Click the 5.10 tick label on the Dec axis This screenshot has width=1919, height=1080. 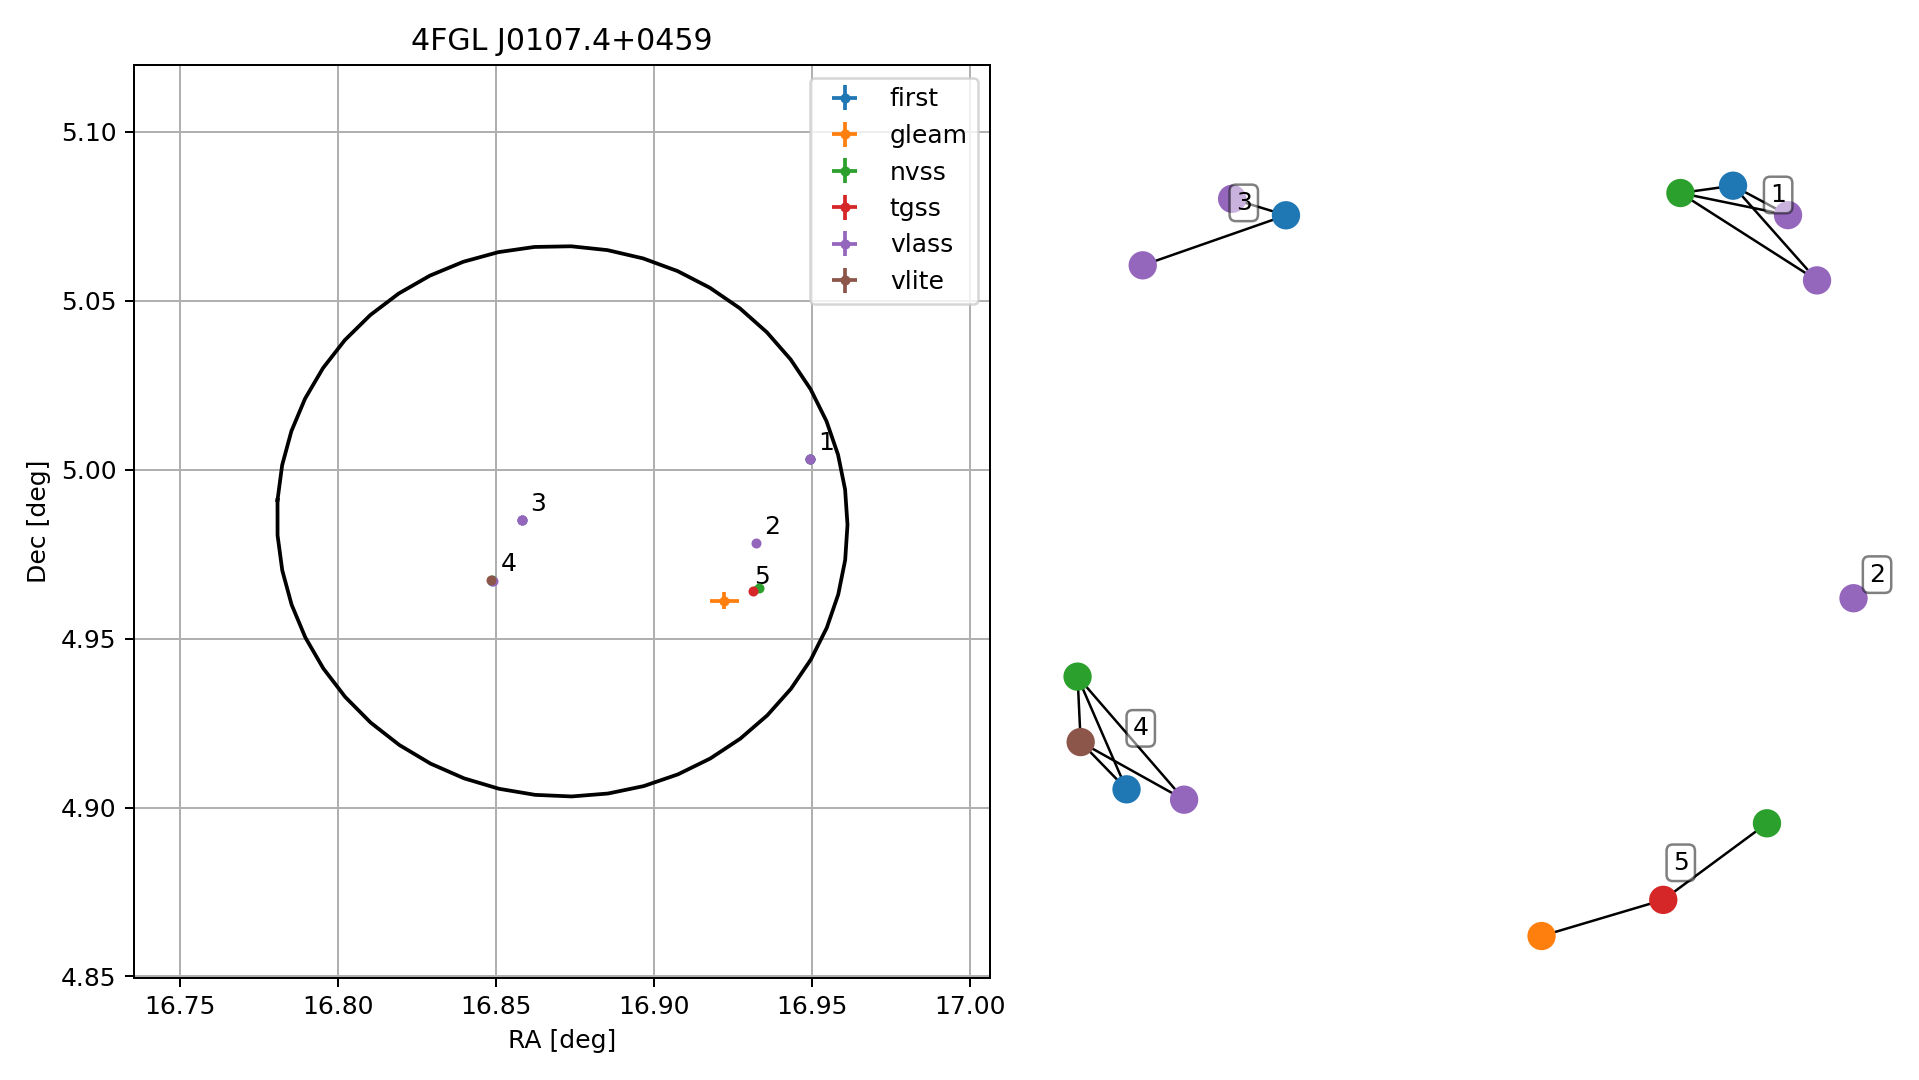tap(89, 133)
